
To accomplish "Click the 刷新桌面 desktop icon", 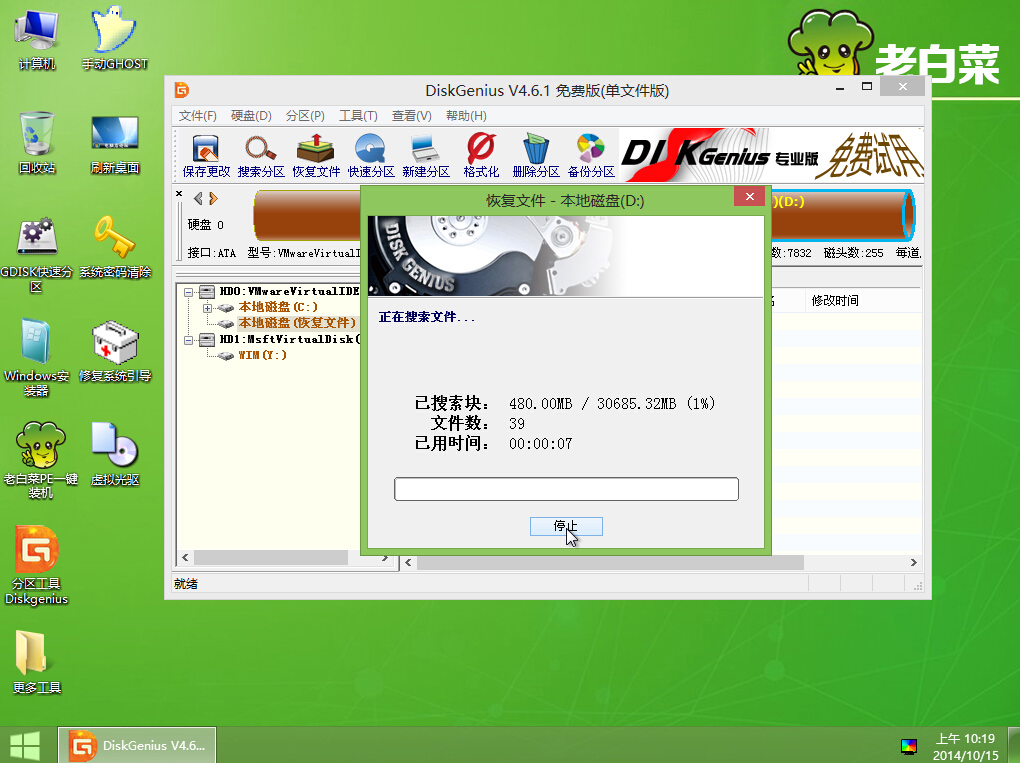I will [115, 143].
